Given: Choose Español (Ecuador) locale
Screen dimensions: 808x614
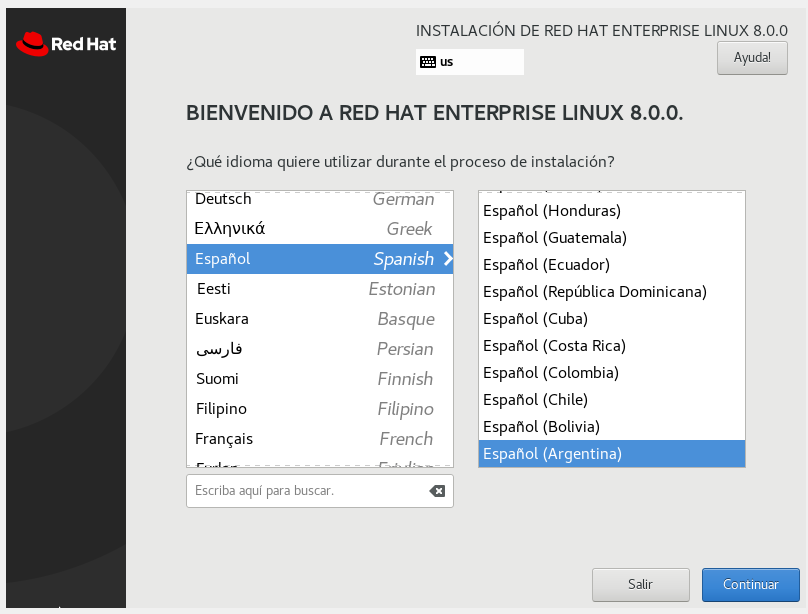Looking at the screenshot, I should 612,265.
